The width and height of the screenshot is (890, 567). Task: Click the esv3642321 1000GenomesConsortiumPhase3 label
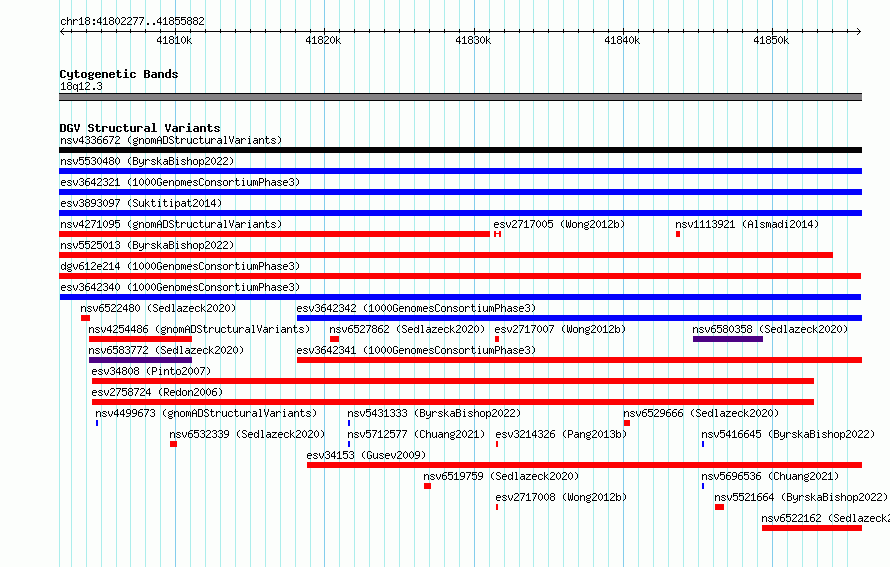click(x=180, y=182)
